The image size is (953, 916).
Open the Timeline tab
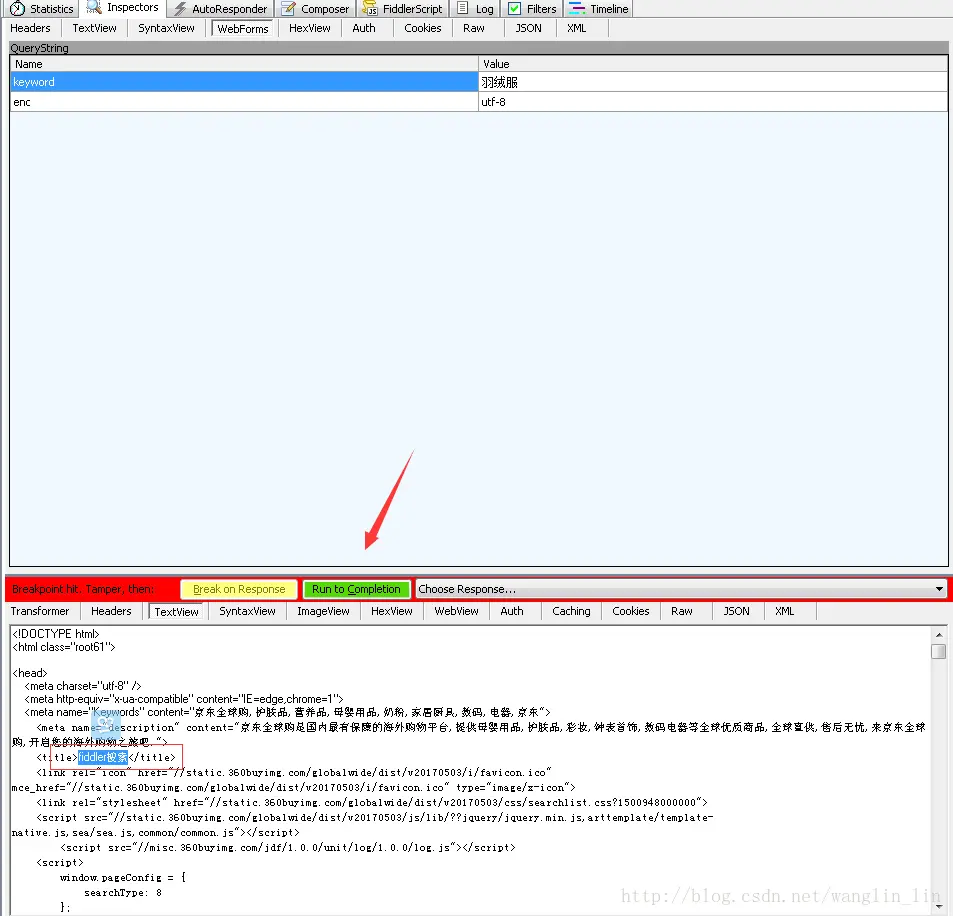(599, 9)
